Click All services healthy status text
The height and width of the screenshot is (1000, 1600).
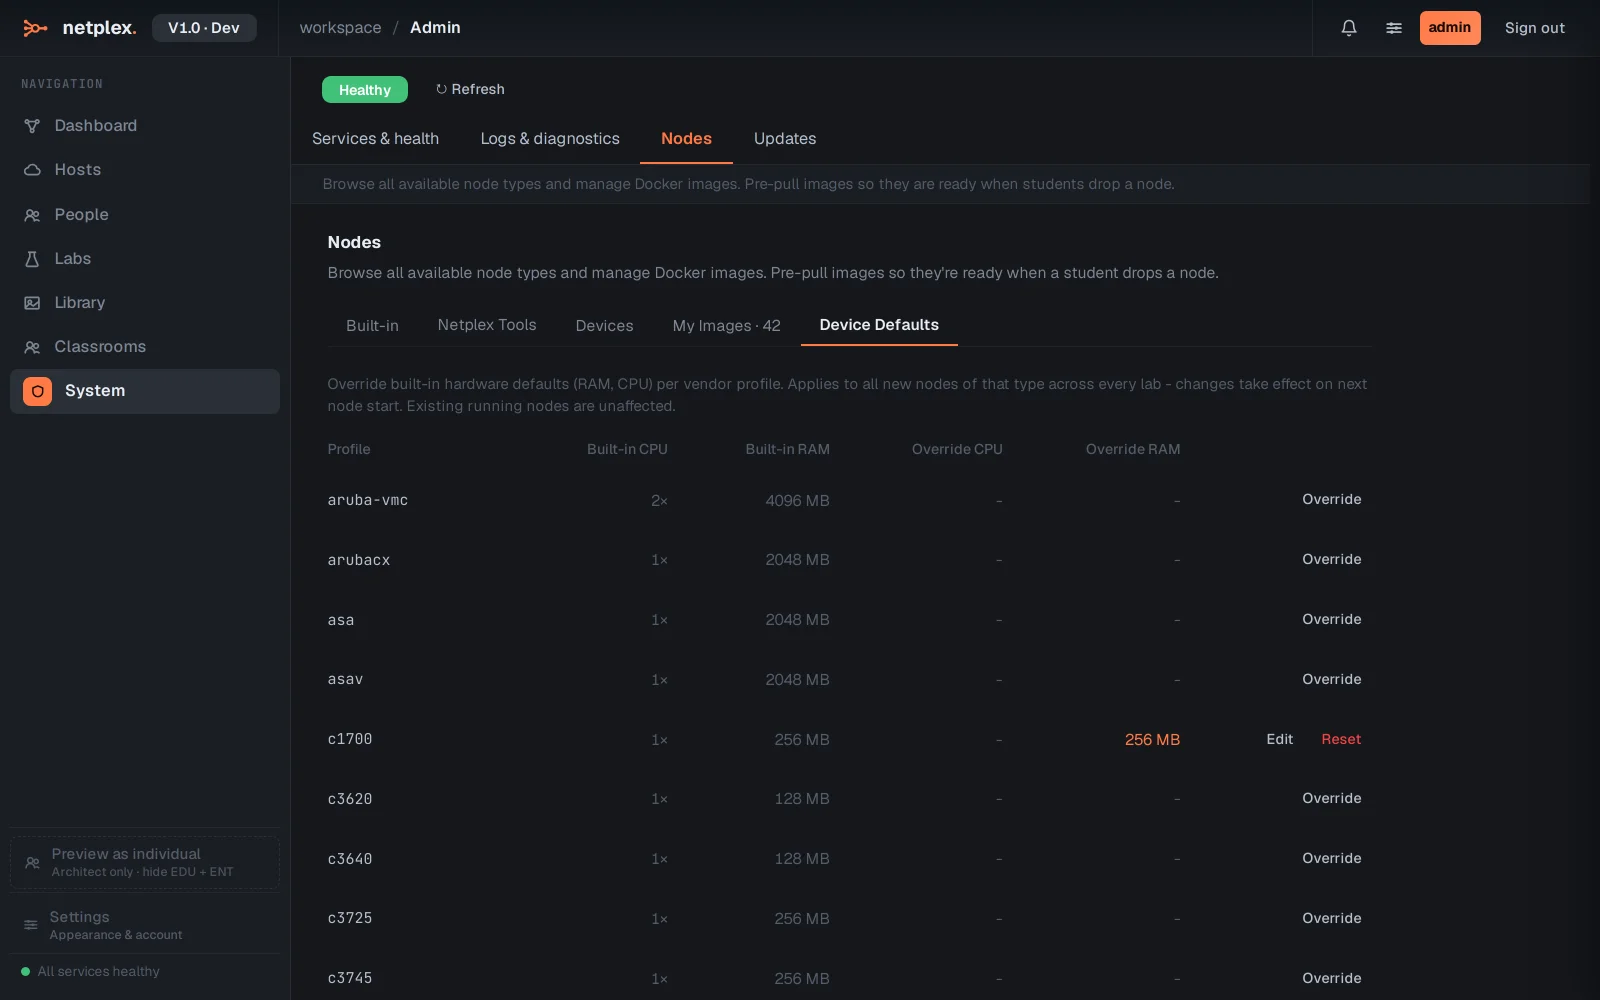[98, 971]
